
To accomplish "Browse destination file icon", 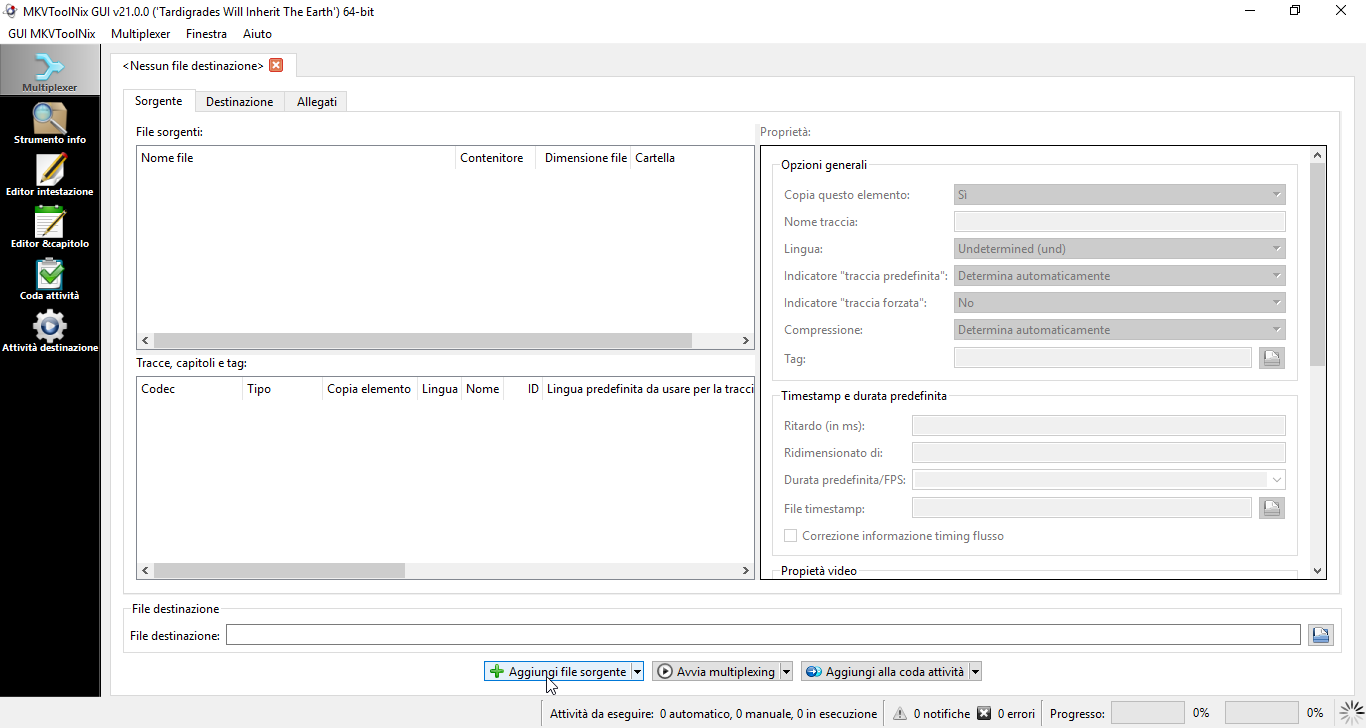I will click(1321, 635).
